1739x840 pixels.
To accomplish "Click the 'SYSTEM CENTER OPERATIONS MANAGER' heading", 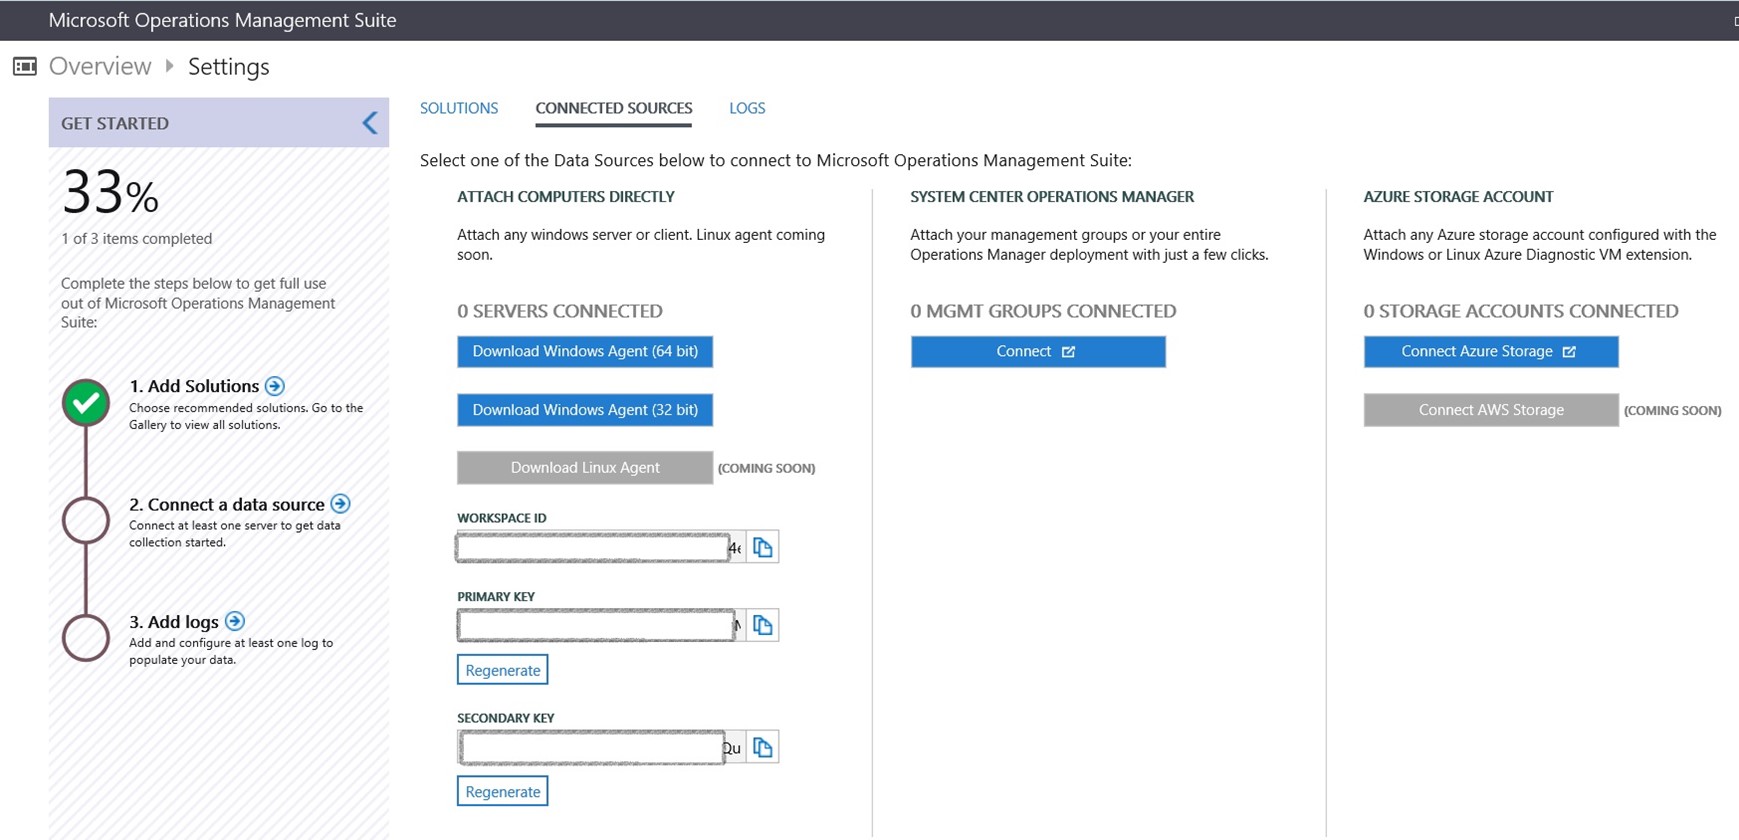I will 1052,197.
